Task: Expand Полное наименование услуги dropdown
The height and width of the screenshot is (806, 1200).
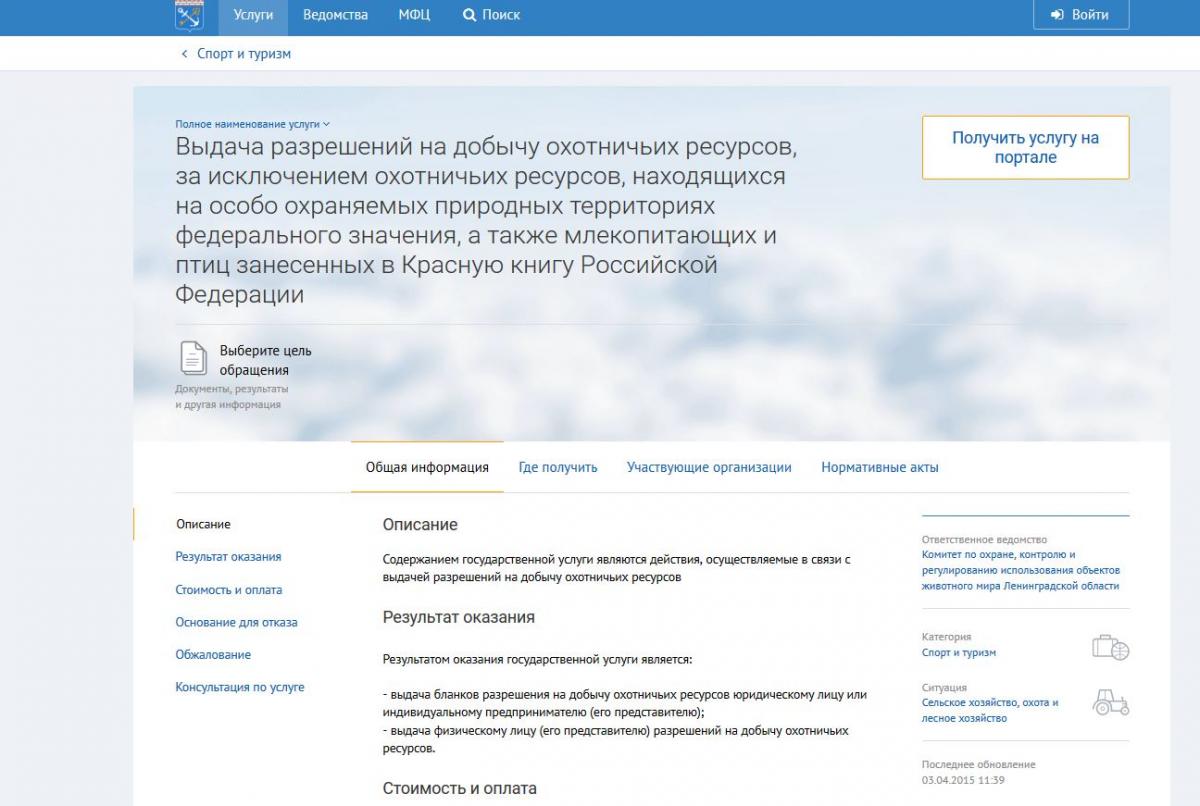Action: tap(252, 124)
